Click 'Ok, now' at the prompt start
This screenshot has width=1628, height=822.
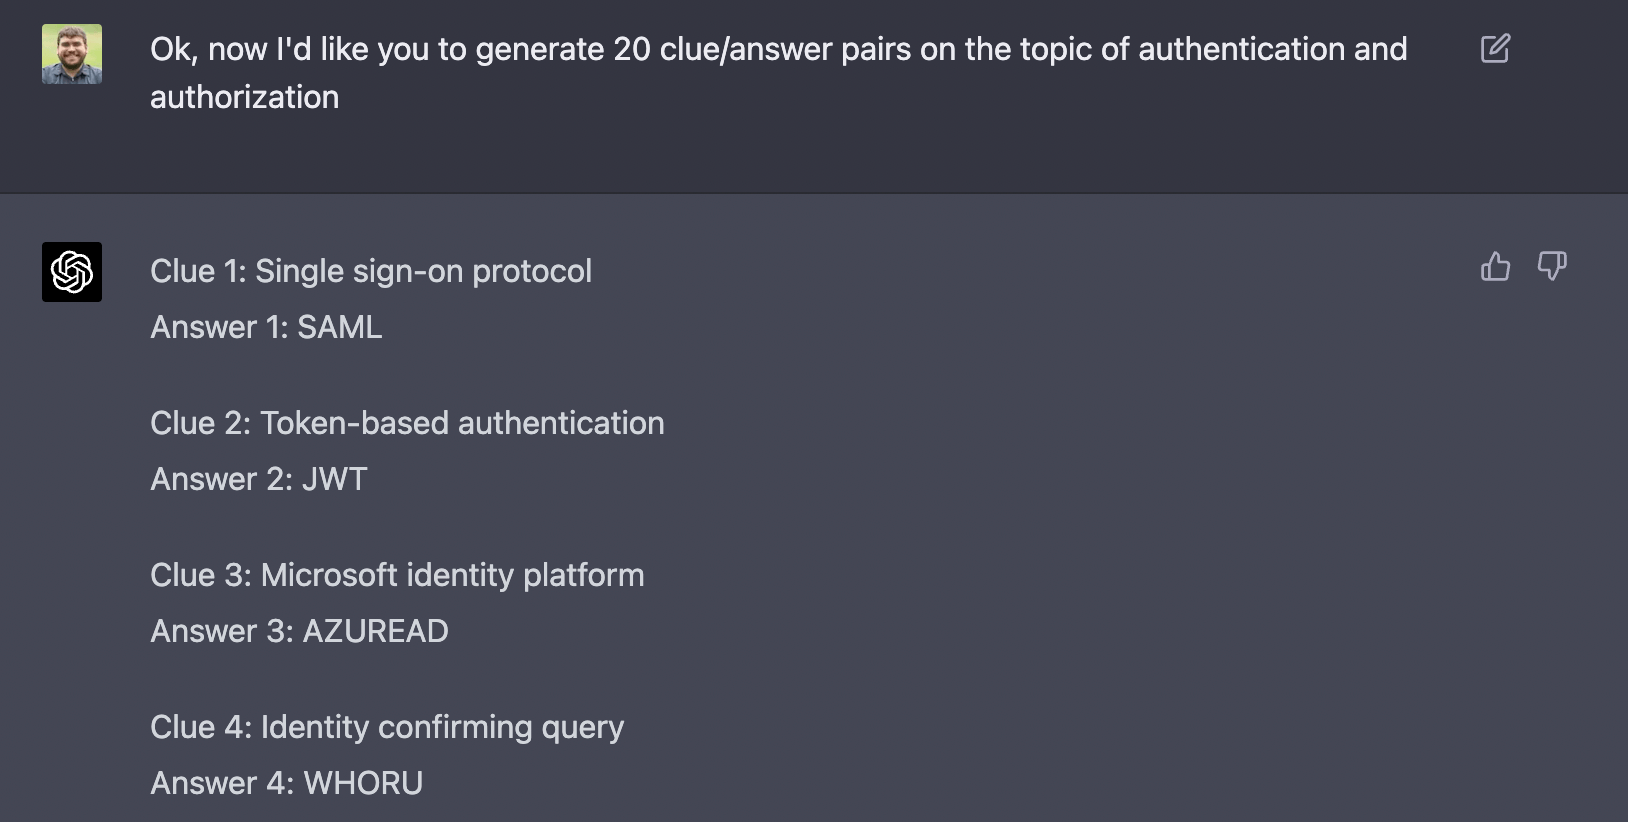[209, 49]
